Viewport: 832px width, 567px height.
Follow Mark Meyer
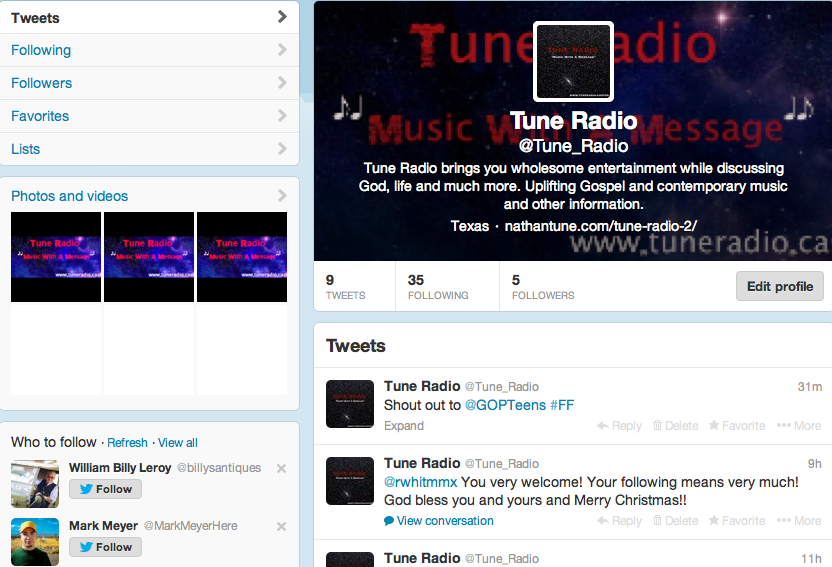coord(106,547)
